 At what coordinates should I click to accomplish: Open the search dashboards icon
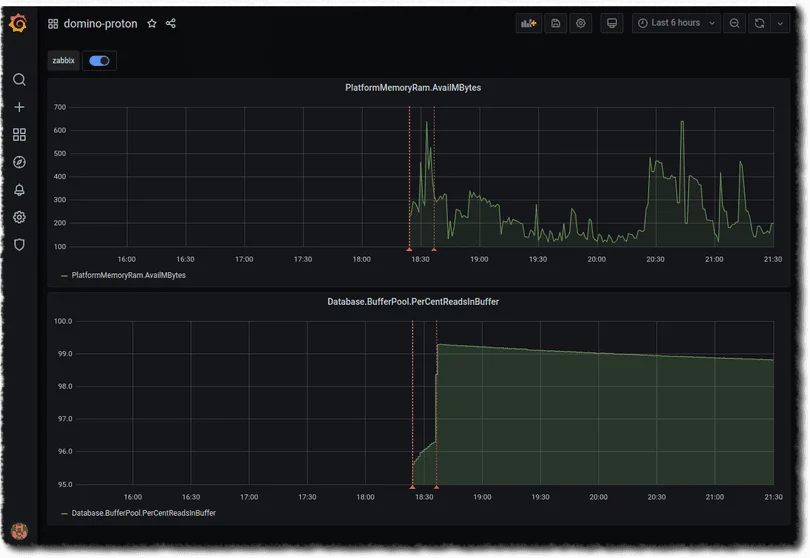pos(19,80)
